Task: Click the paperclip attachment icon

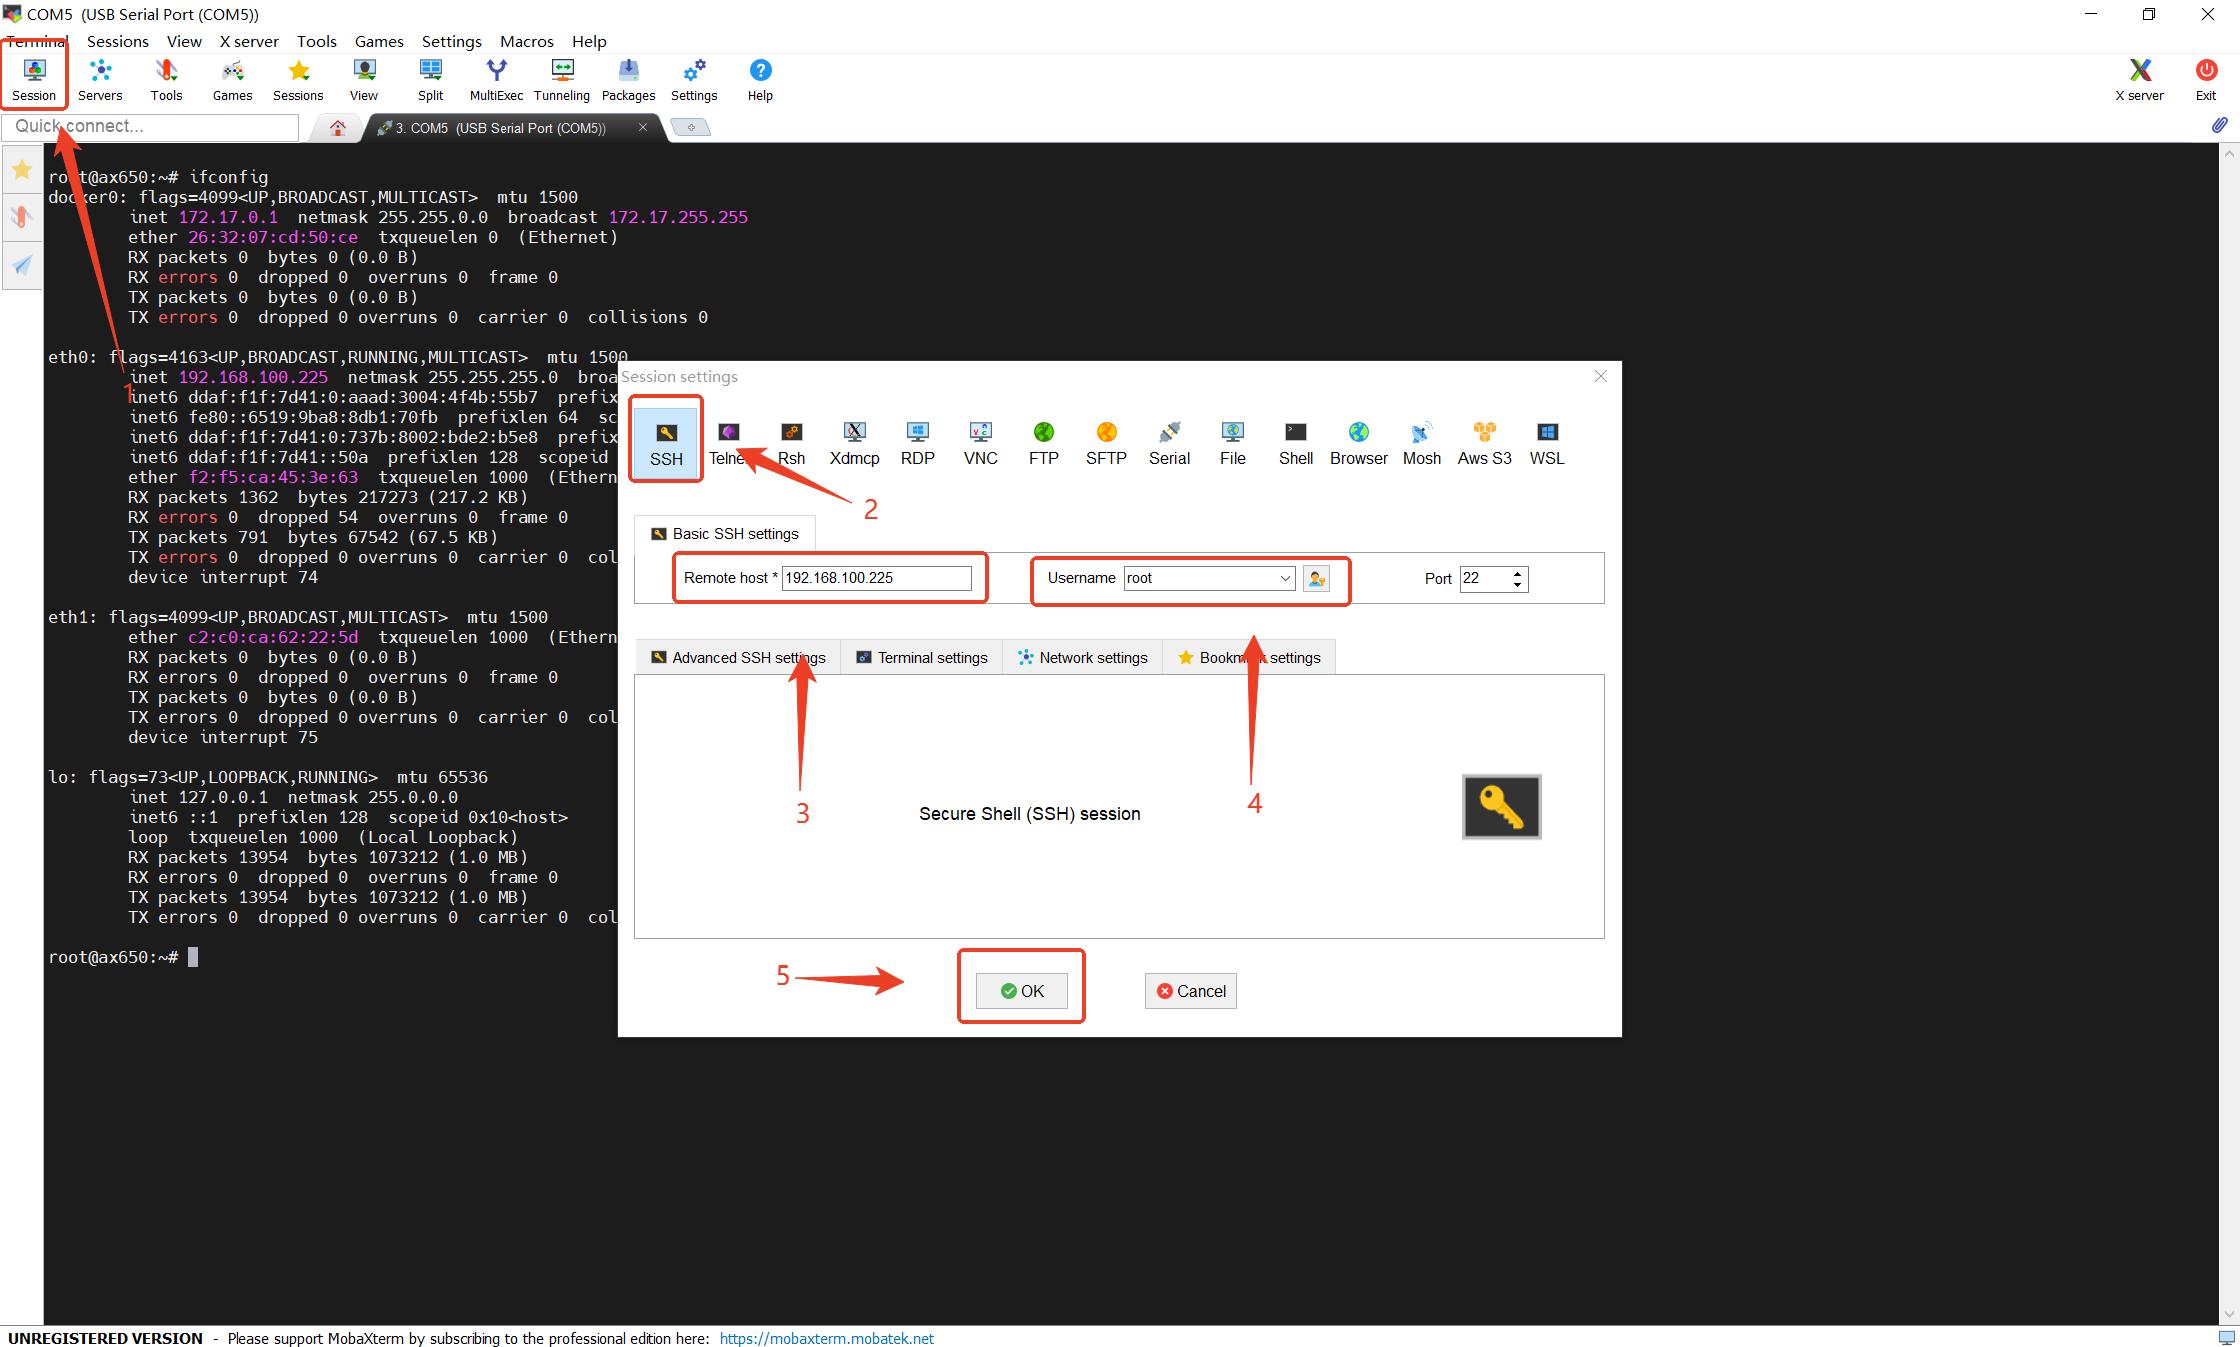Action: point(2218,126)
